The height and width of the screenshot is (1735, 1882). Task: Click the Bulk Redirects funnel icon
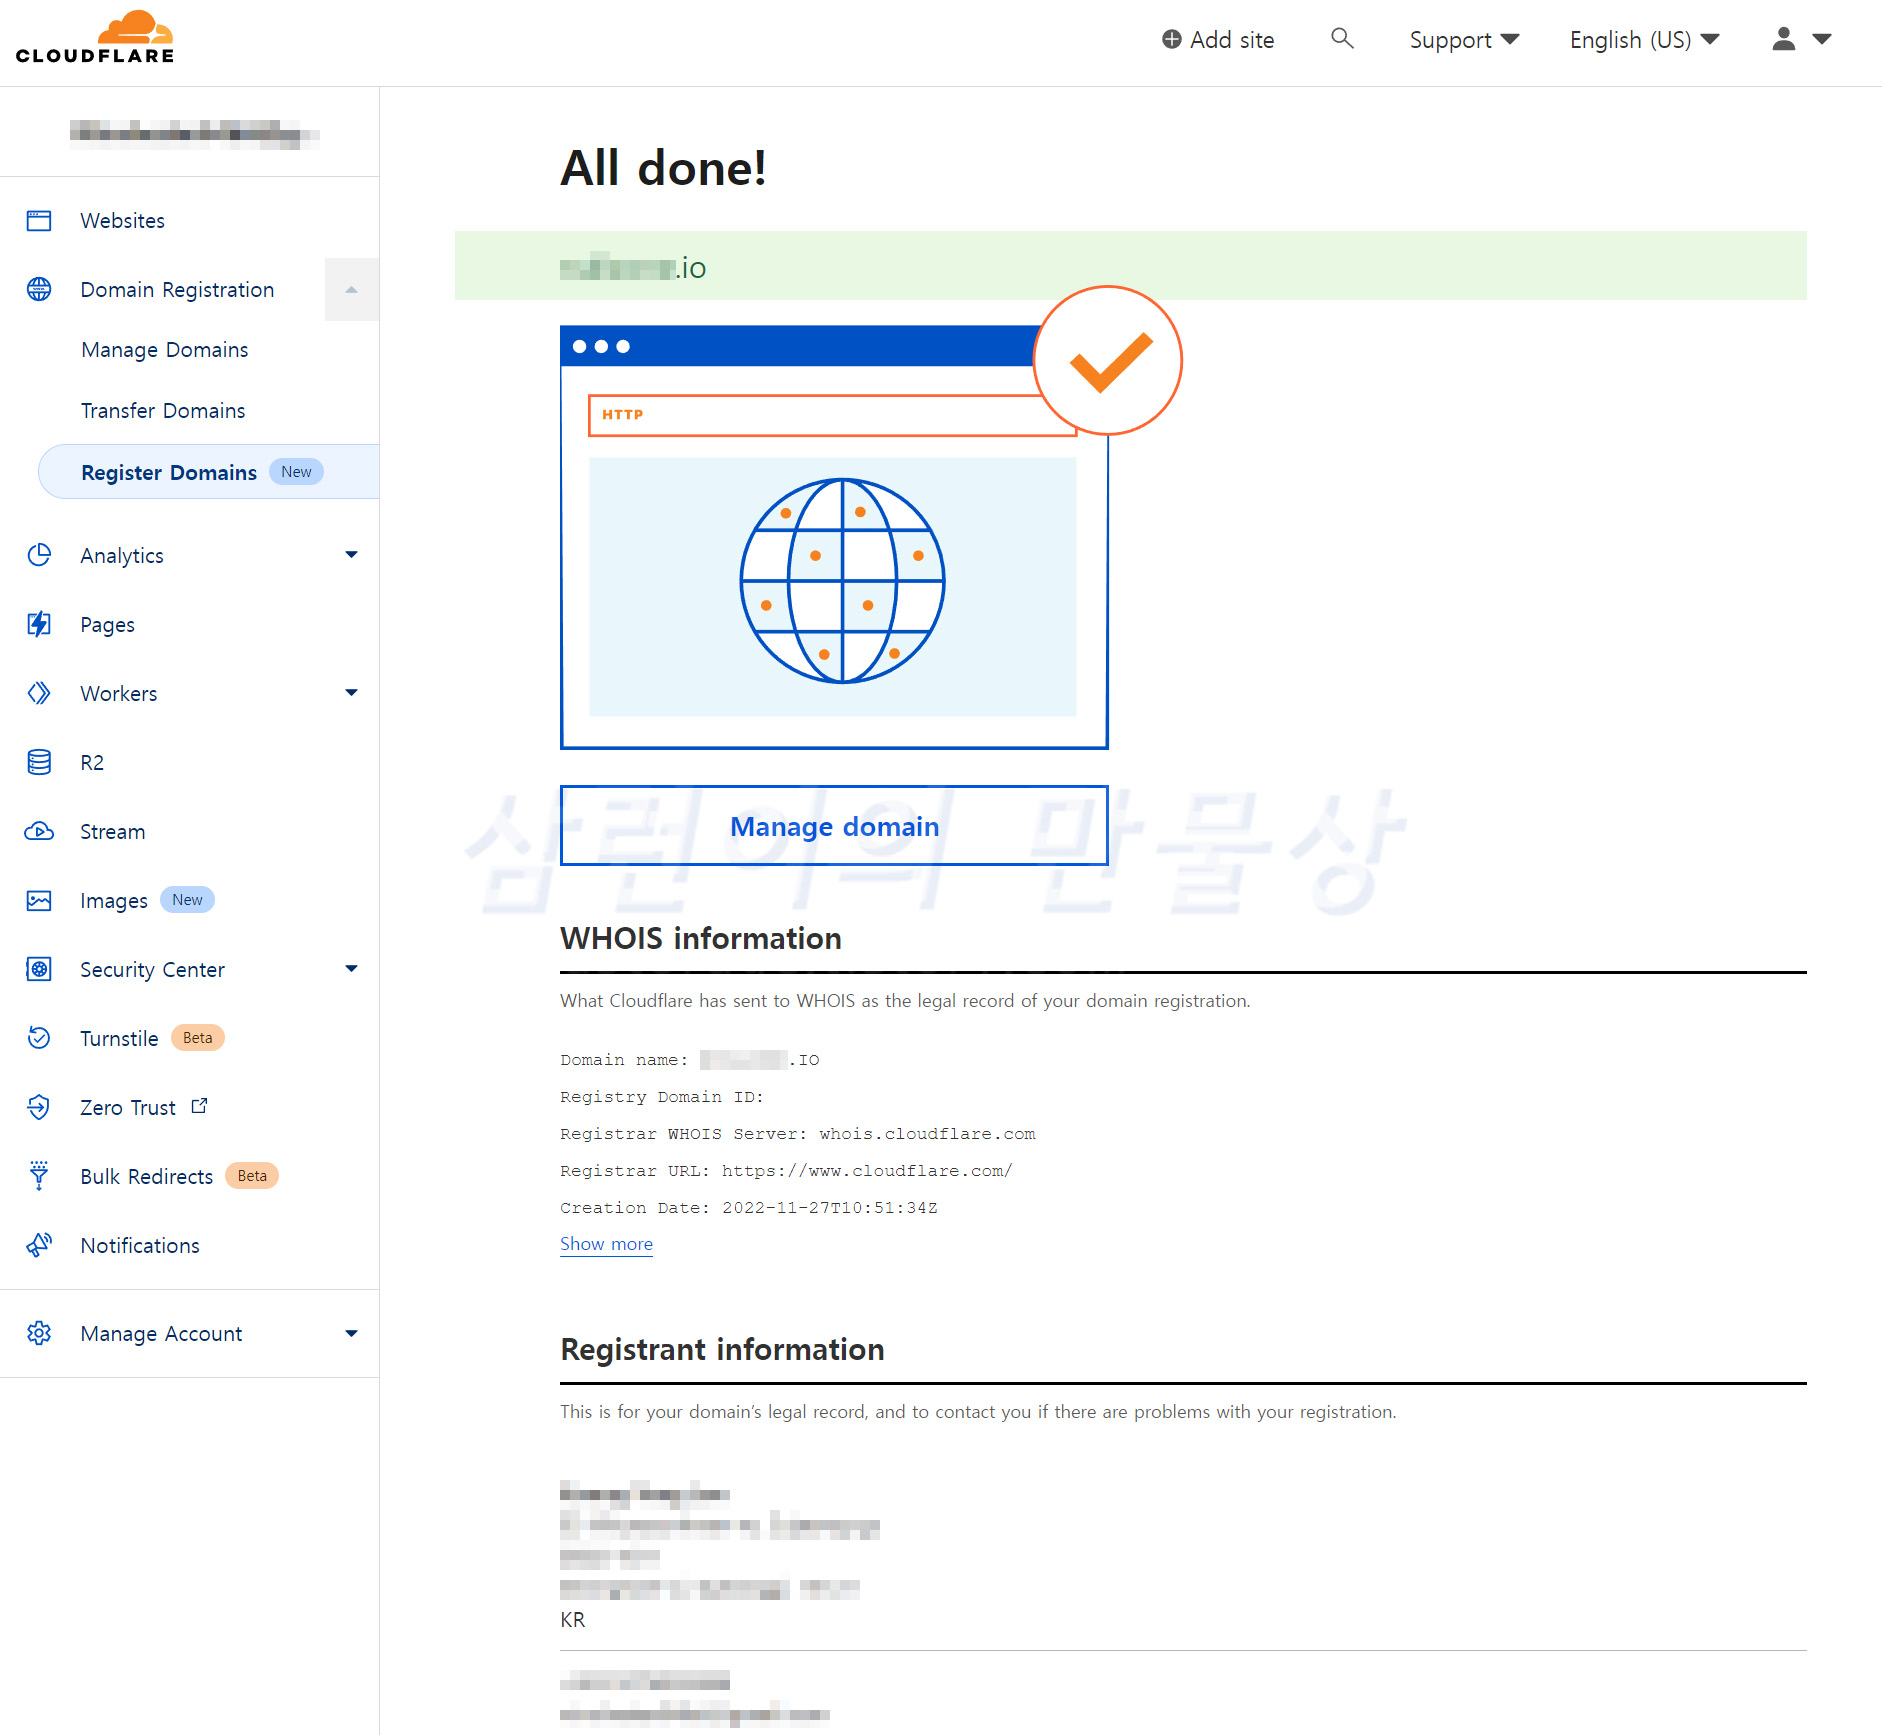39,1176
